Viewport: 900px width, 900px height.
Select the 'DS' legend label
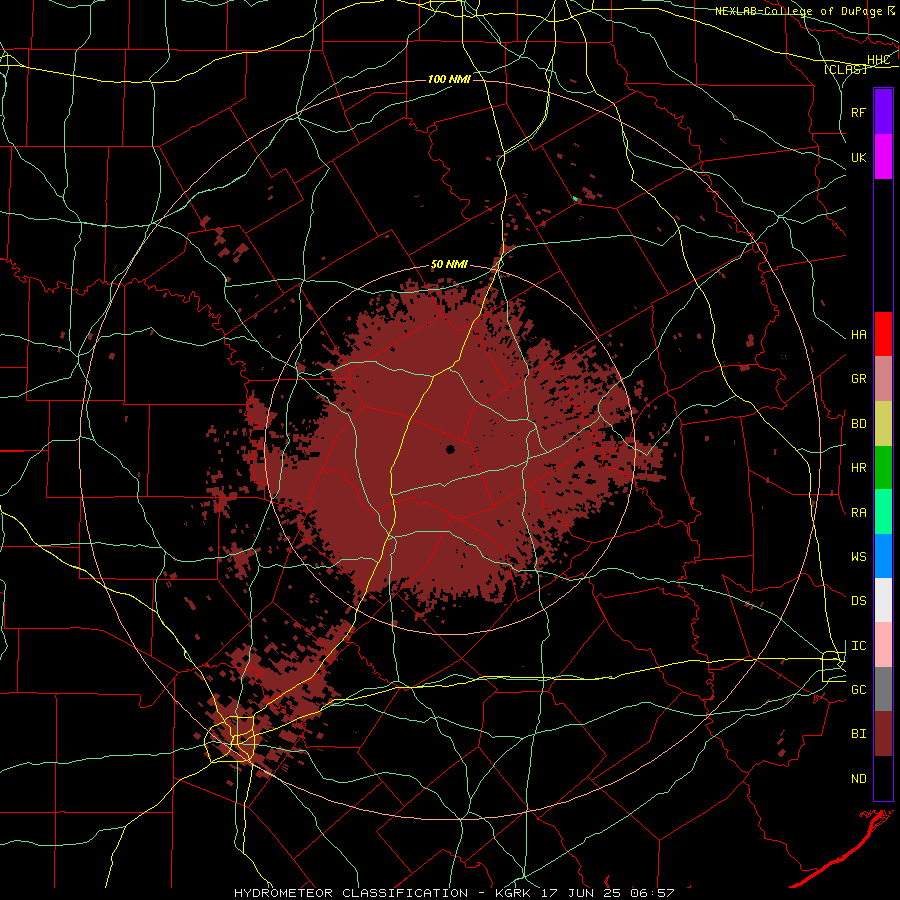pyautogui.click(x=859, y=600)
